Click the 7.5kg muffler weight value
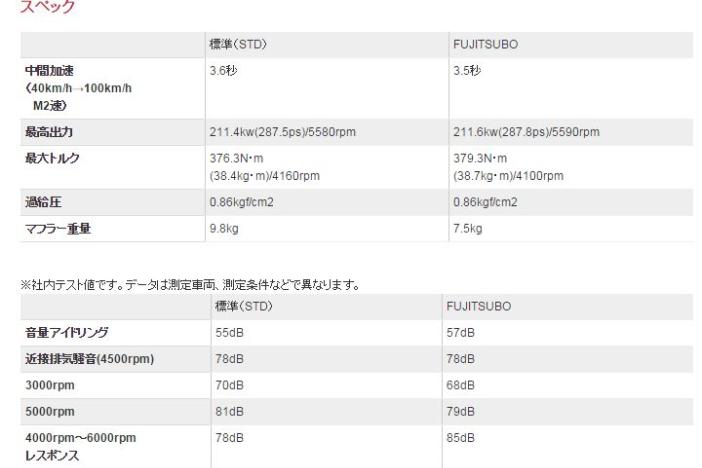The height and width of the screenshot is (468, 702). tap(469, 228)
